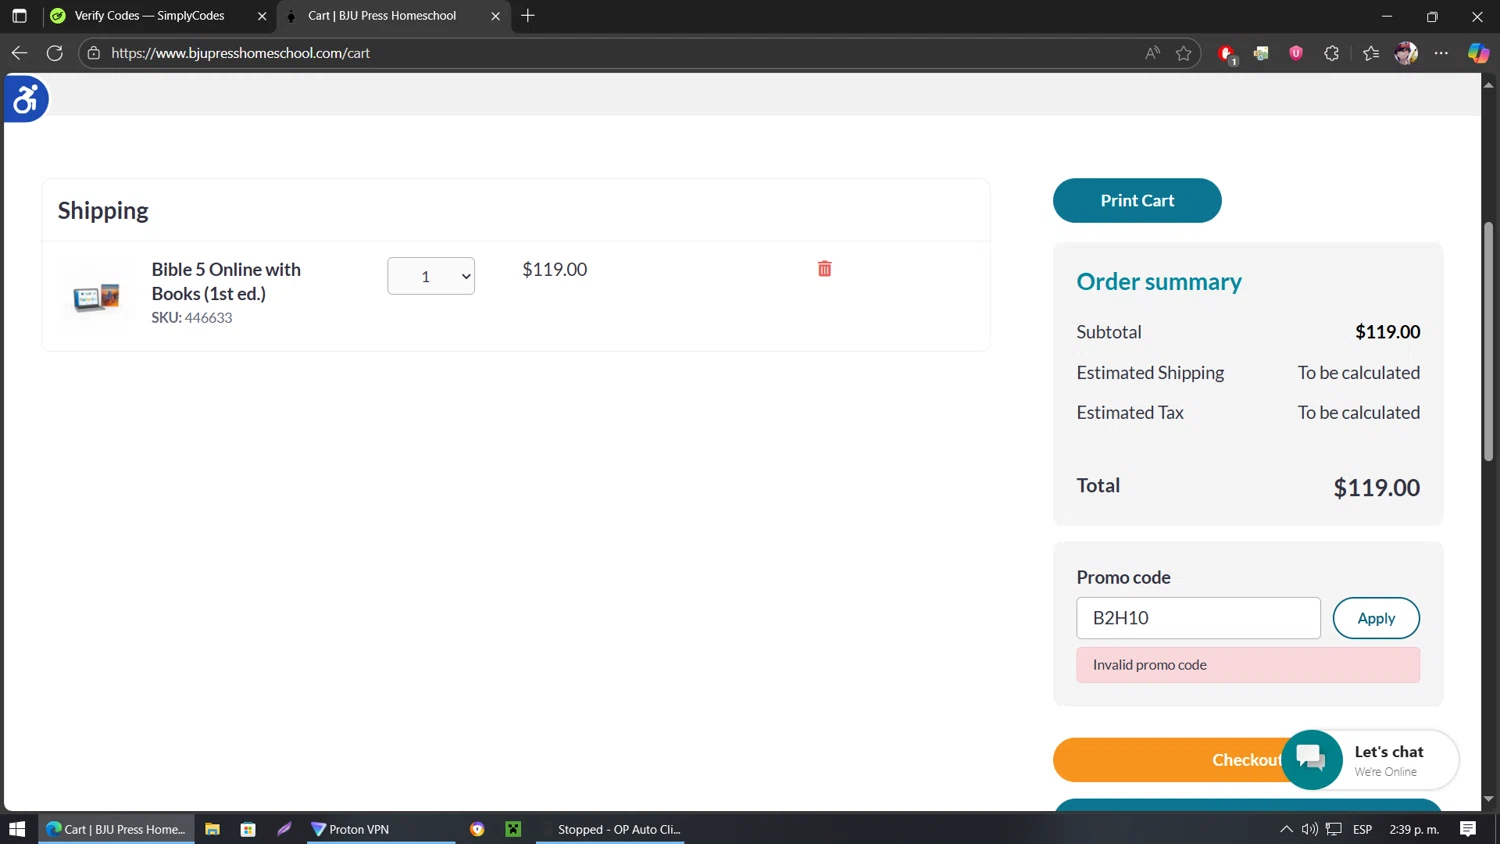Open Bible 5 Online with Books product link
Viewport: 1500px width, 844px height.
point(226,281)
